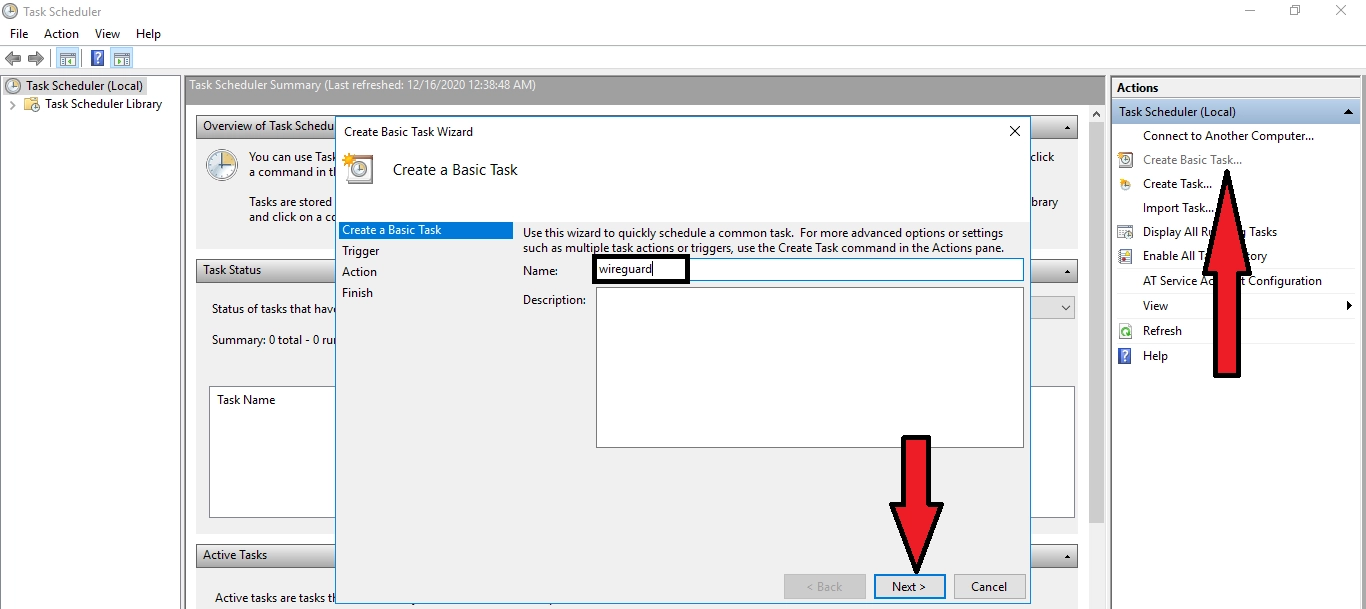The image size is (1366, 609).
Task: Collapse the Task Status section
Action: point(1068,271)
